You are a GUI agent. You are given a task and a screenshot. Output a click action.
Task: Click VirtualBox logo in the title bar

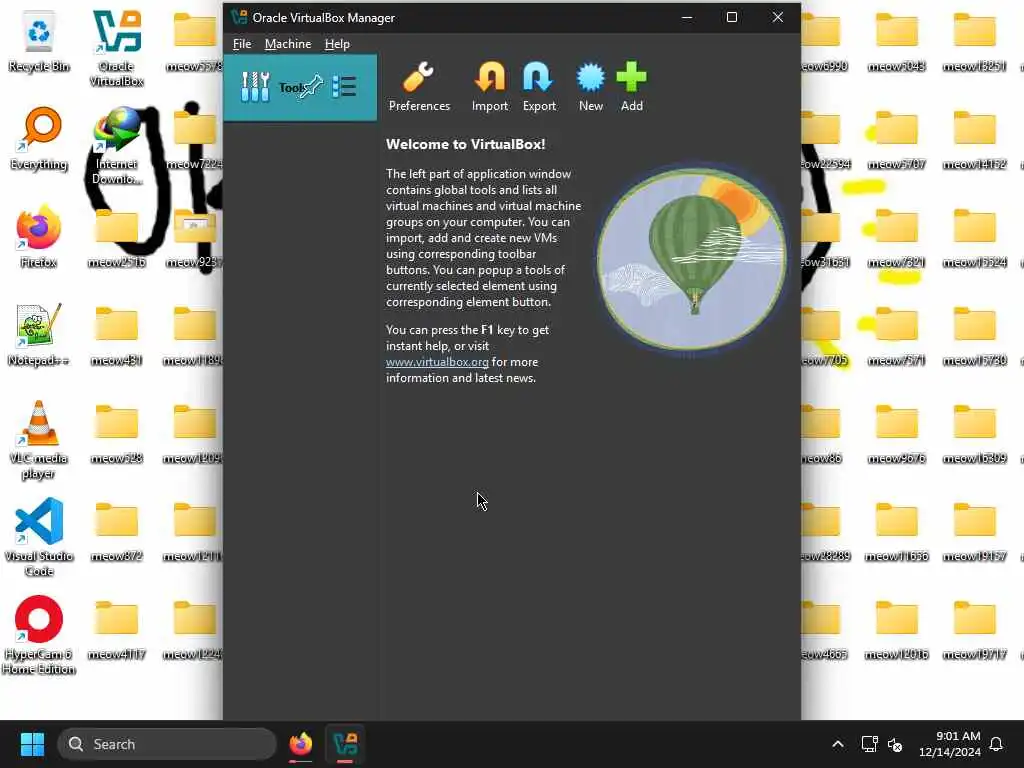click(x=239, y=18)
